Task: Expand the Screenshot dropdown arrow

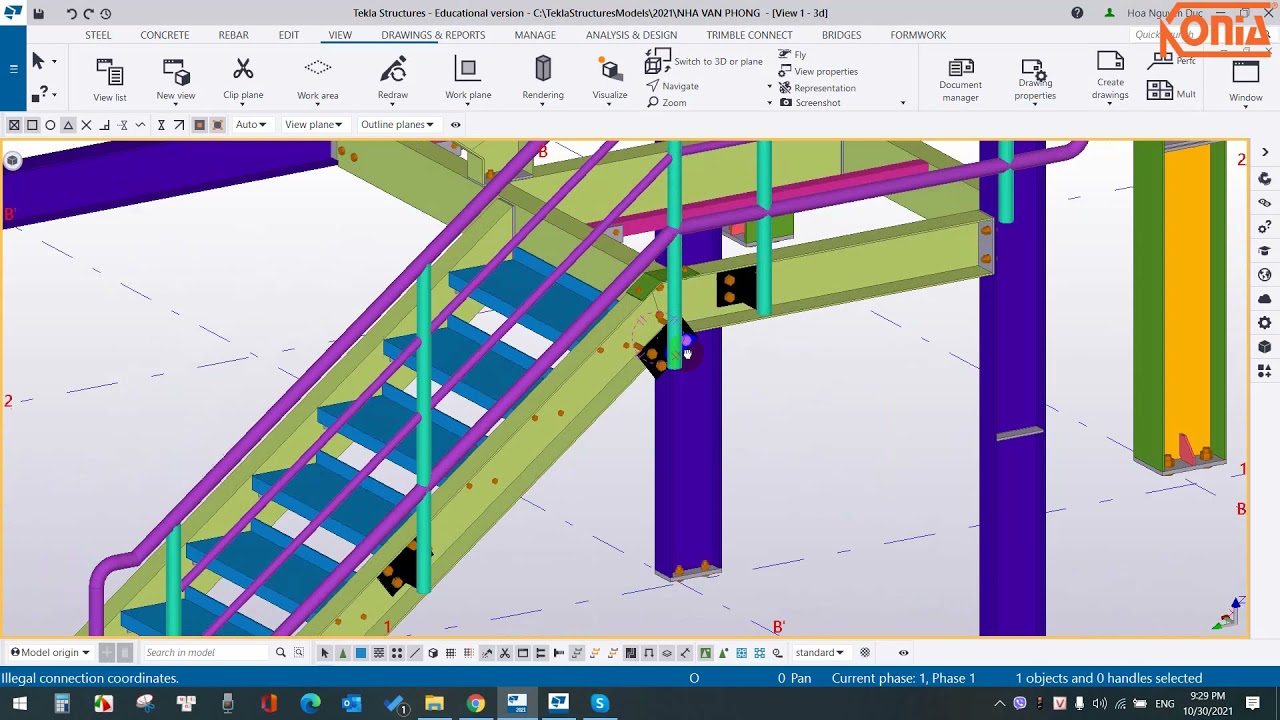Action: [903, 103]
